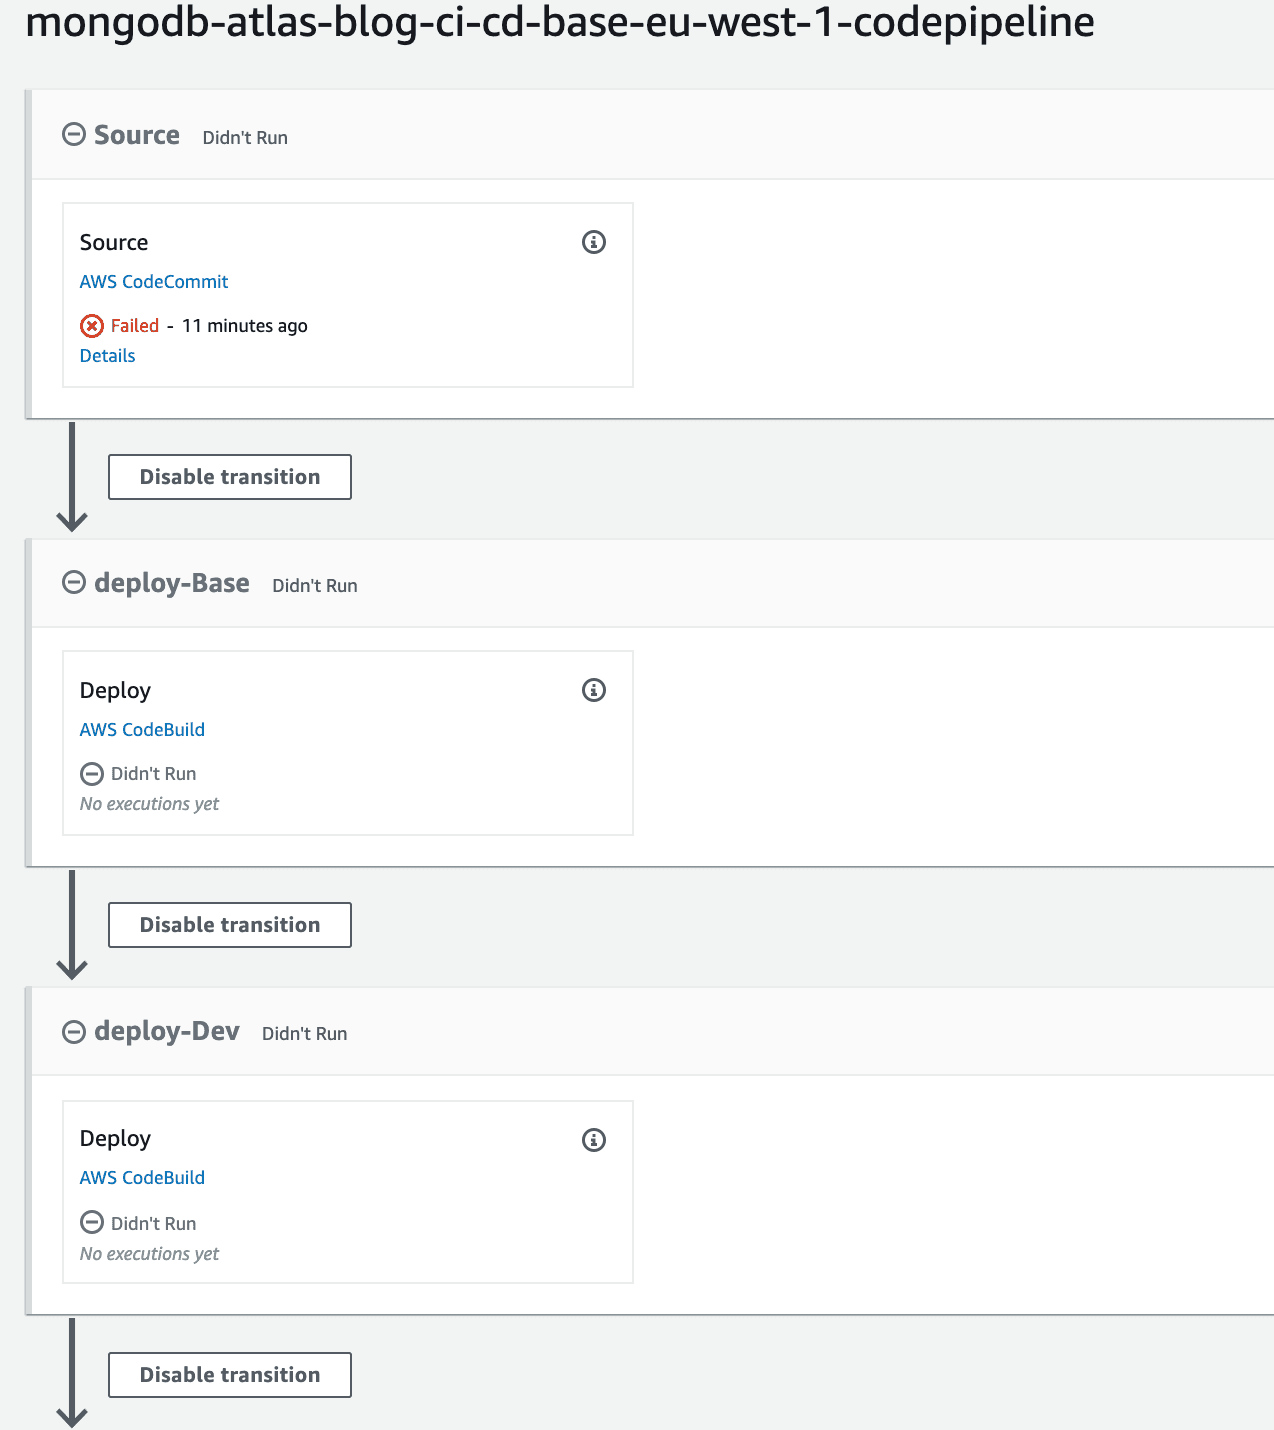Image resolution: width=1274 pixels, height=1430 pixels.
Task: Click Didn't Run icon inside deploy-Base card
Action: pos(92,774)
